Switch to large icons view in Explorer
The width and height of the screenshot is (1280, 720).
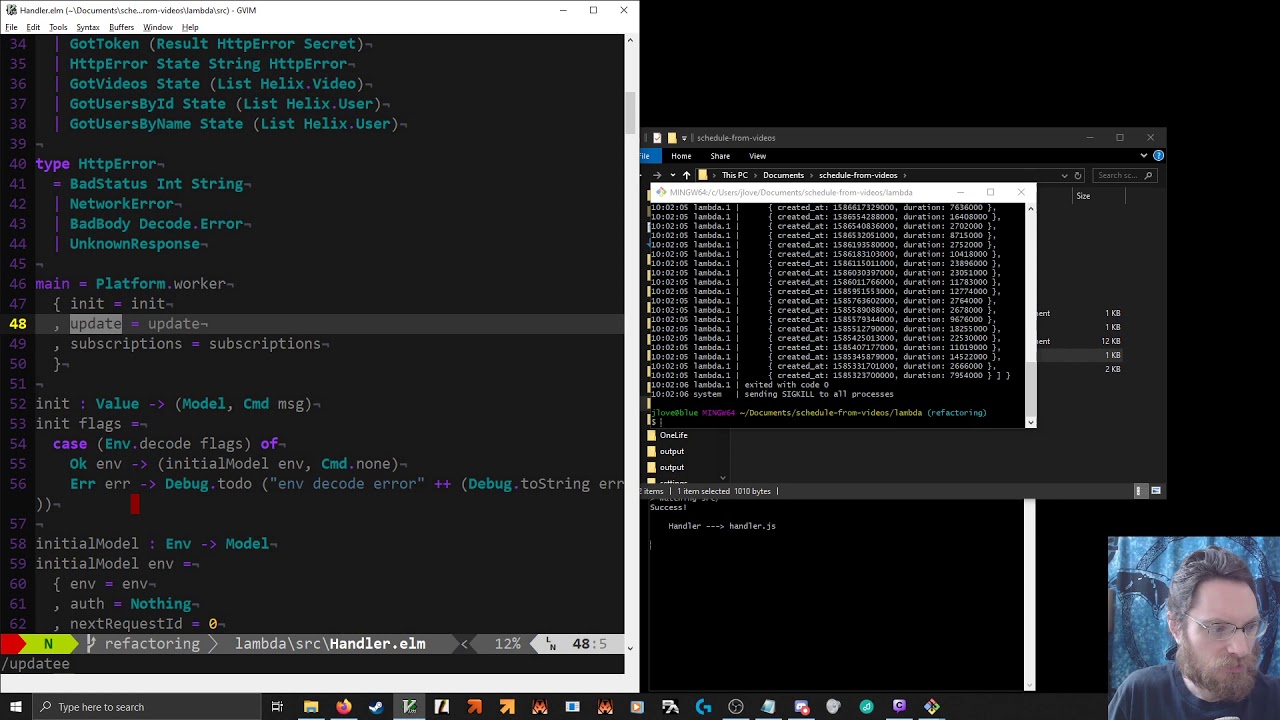(1156, 491)
